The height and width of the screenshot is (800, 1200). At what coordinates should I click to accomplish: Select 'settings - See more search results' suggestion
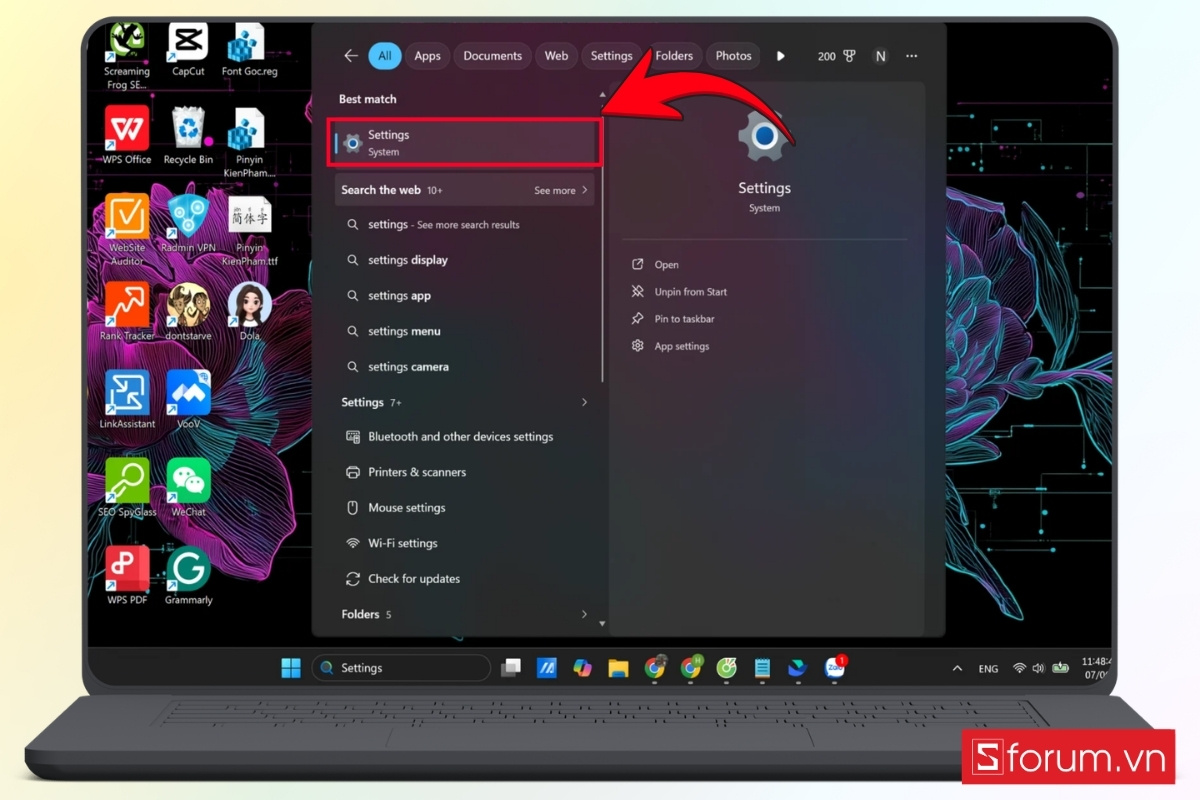click(x=467, y=225)
